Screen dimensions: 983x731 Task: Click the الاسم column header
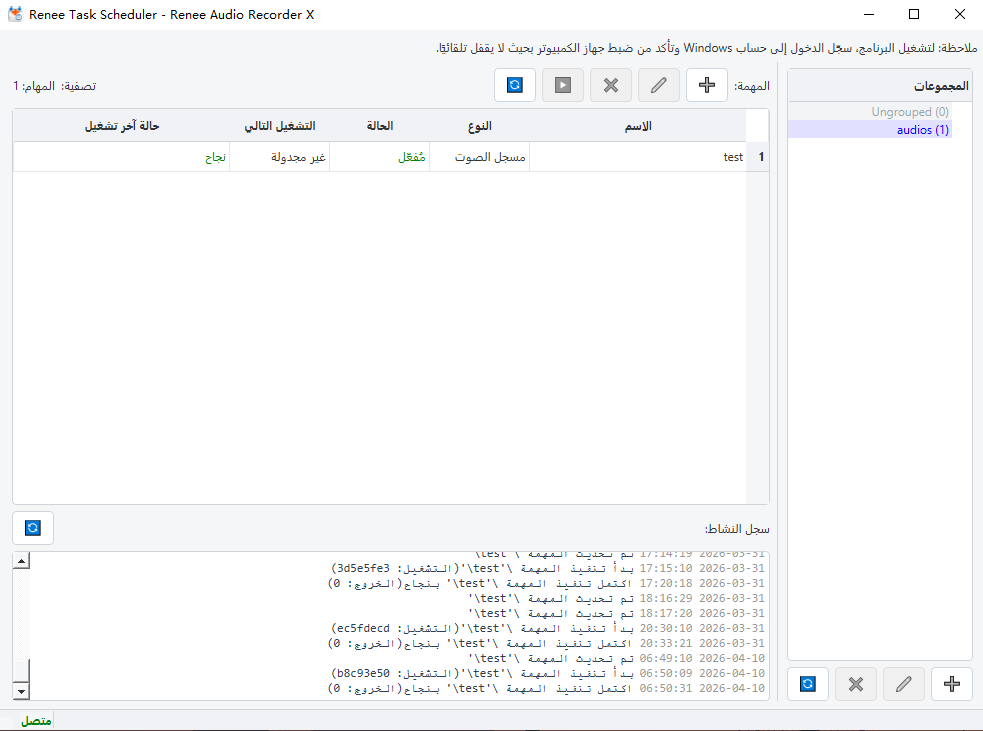click(638, 126)
